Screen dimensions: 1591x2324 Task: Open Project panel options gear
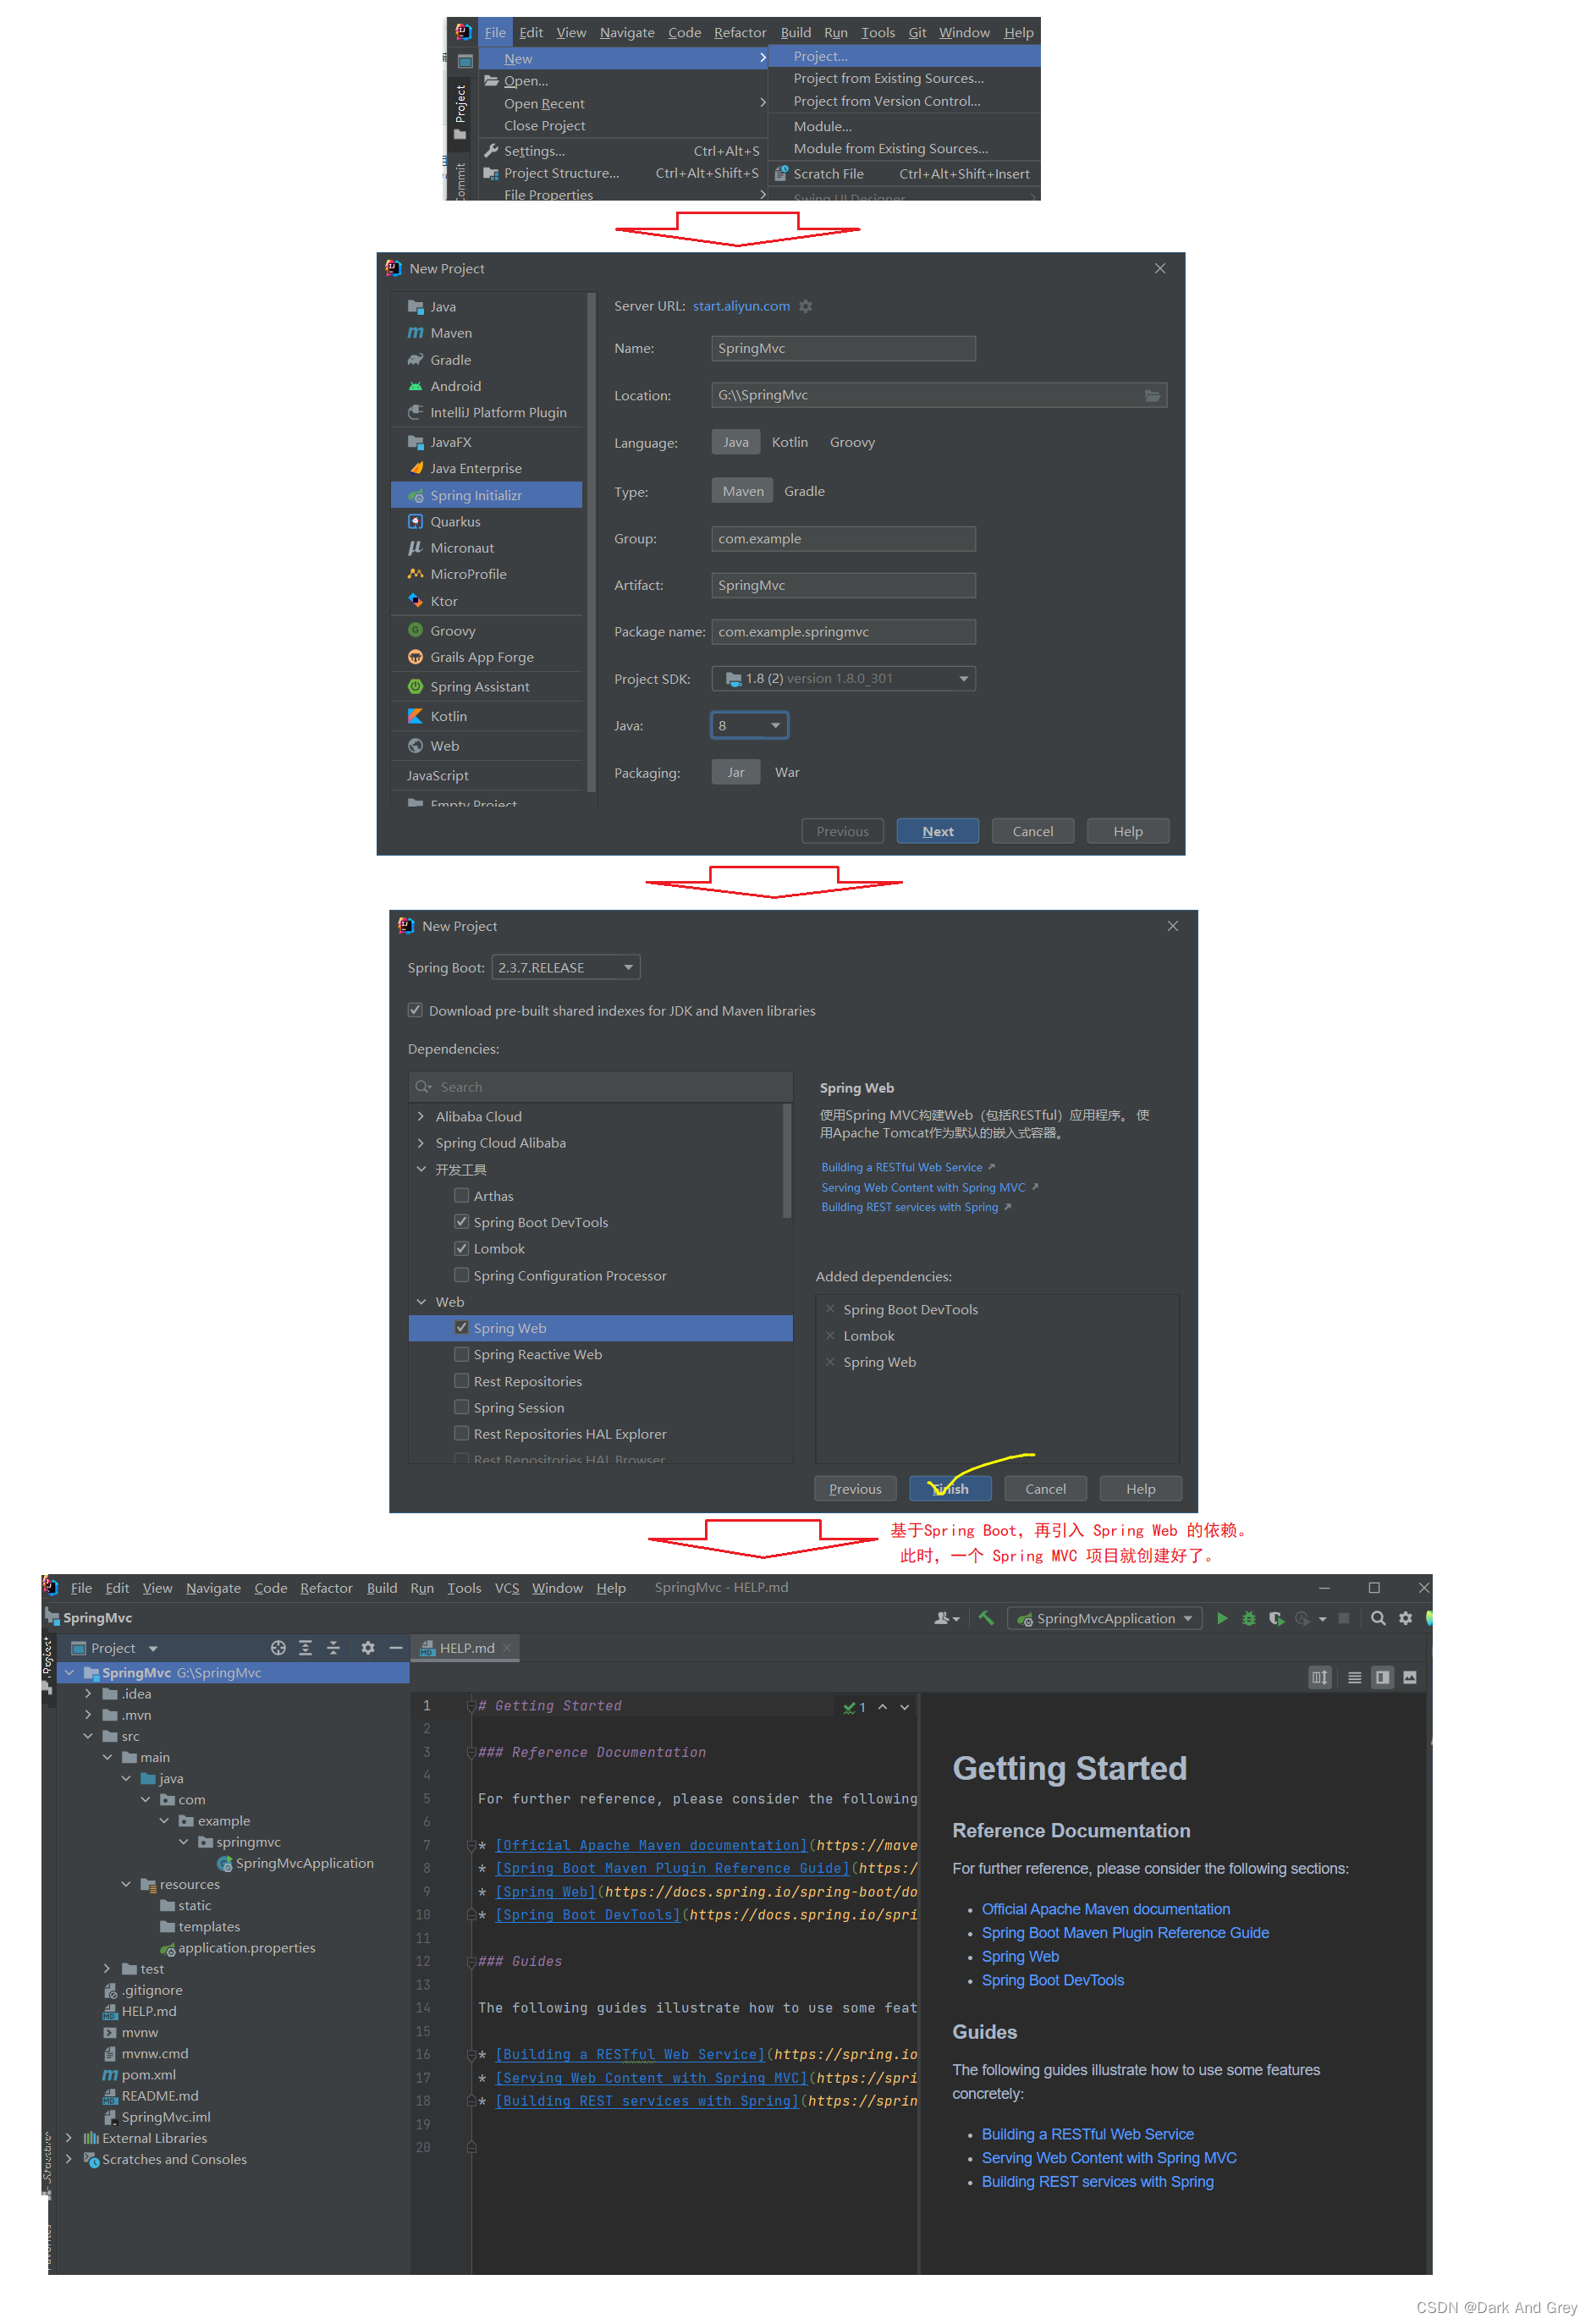[368, 1648]
